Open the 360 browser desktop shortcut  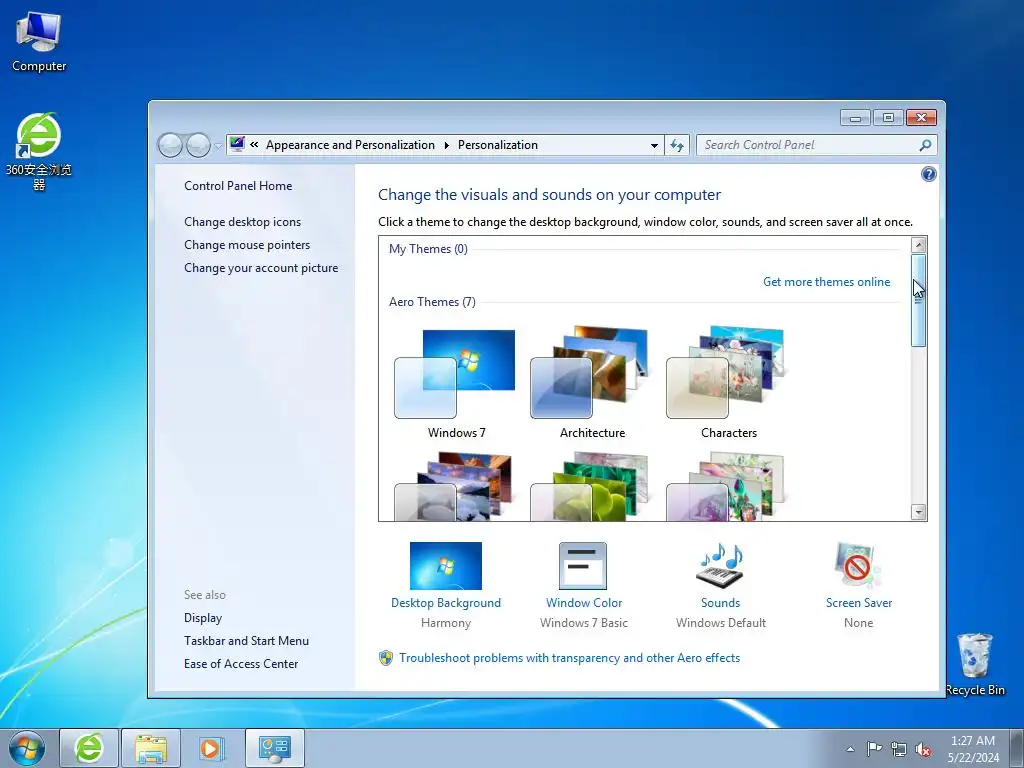pyautogui.click(x=39, y=152)
